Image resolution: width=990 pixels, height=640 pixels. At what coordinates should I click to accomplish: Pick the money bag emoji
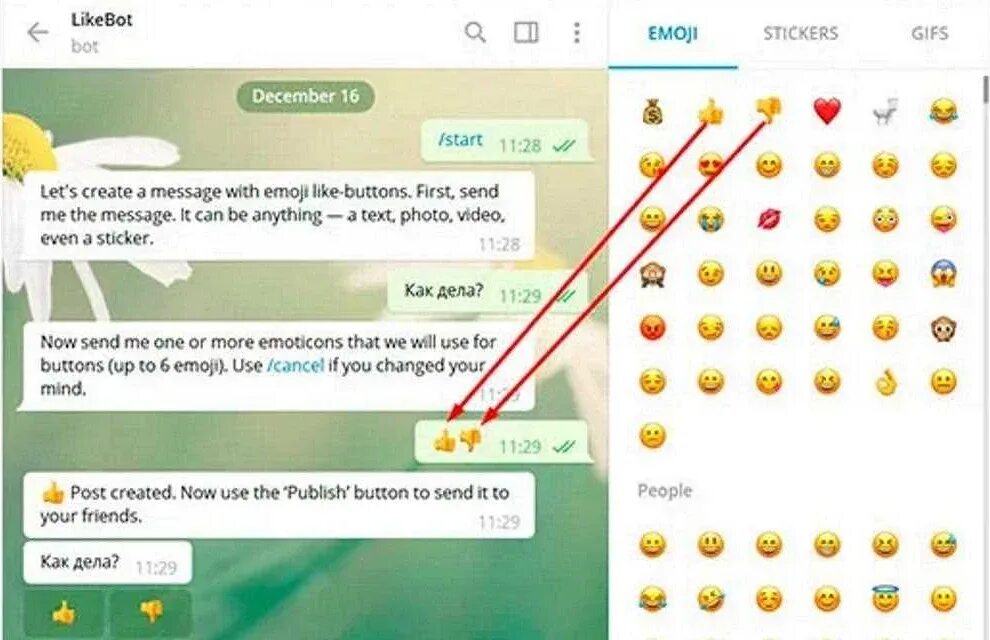652,113
